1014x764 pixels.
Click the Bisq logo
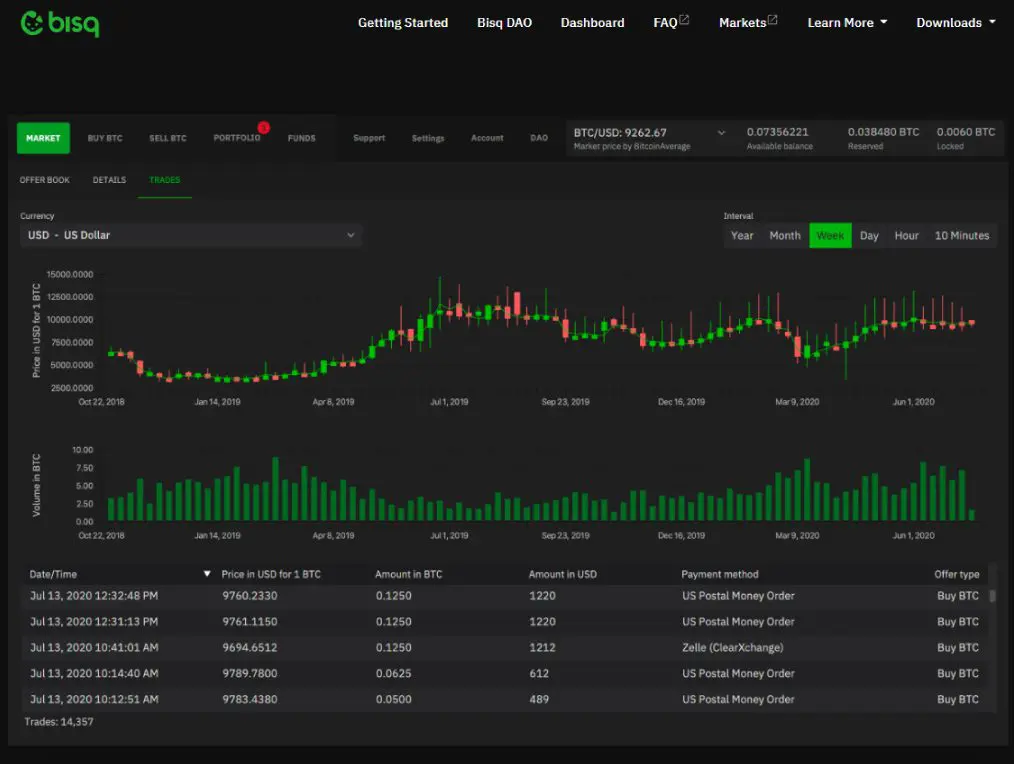[60, 23]
